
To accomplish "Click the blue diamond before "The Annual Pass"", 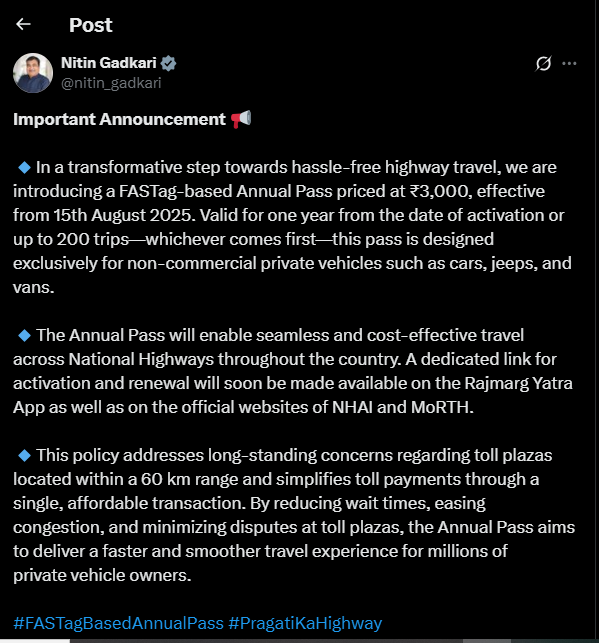I will 25,335.
